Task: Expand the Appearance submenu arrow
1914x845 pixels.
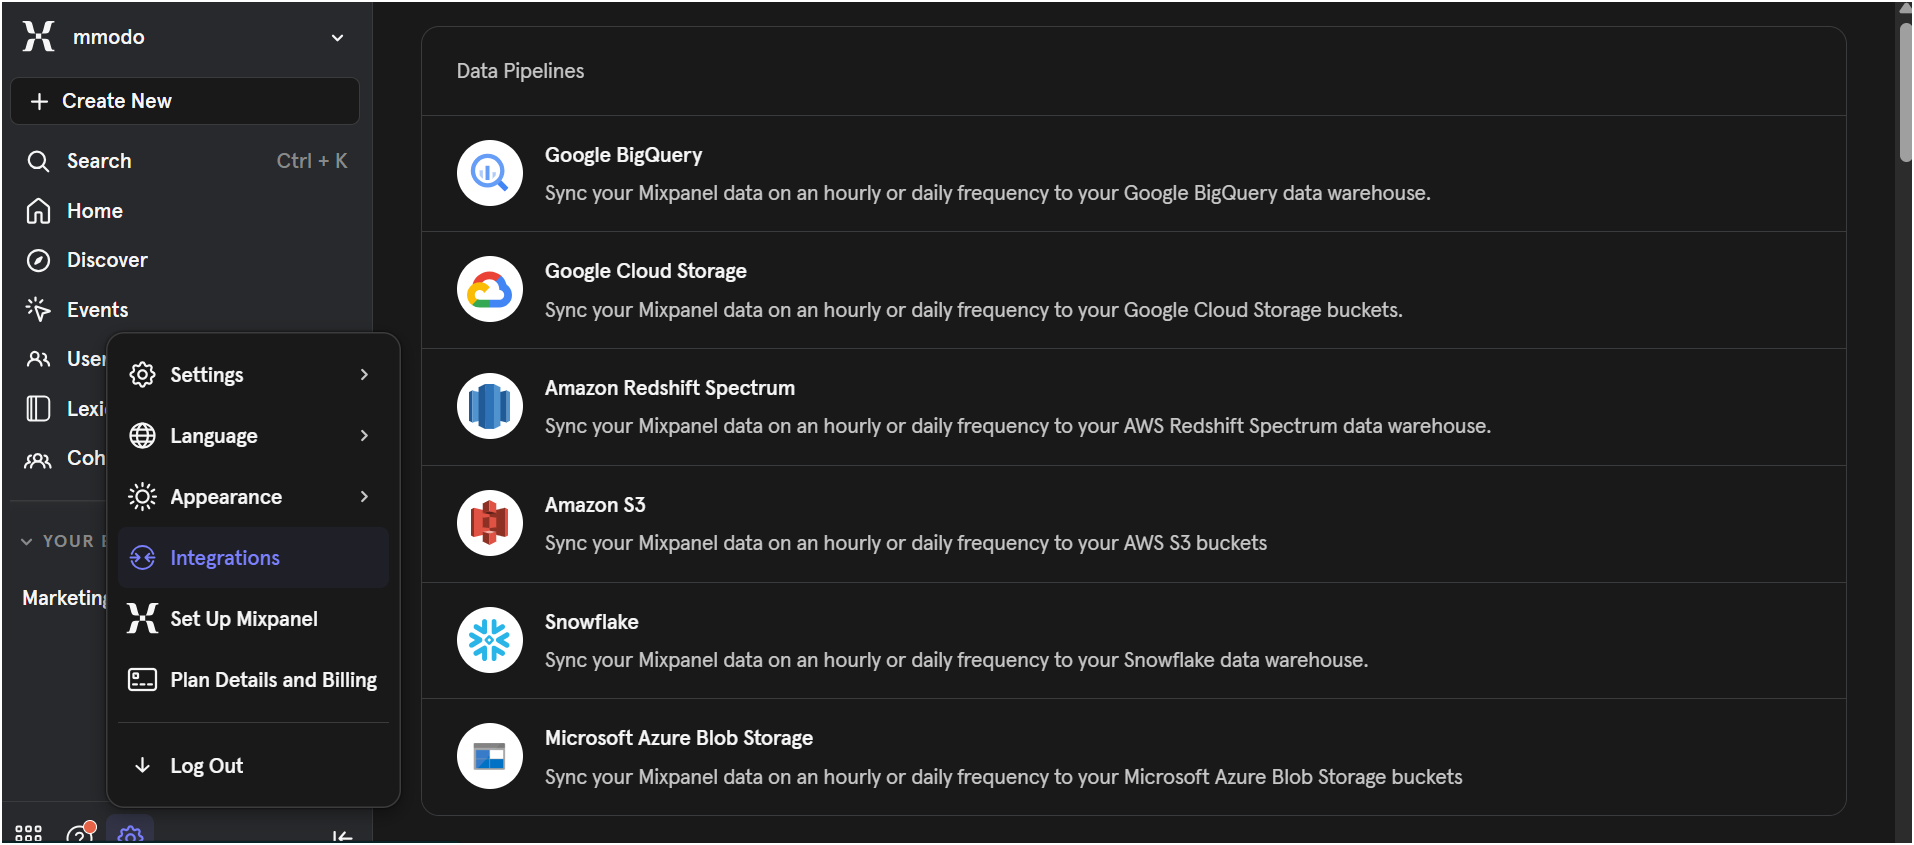Action: click(x=364, y=497)
